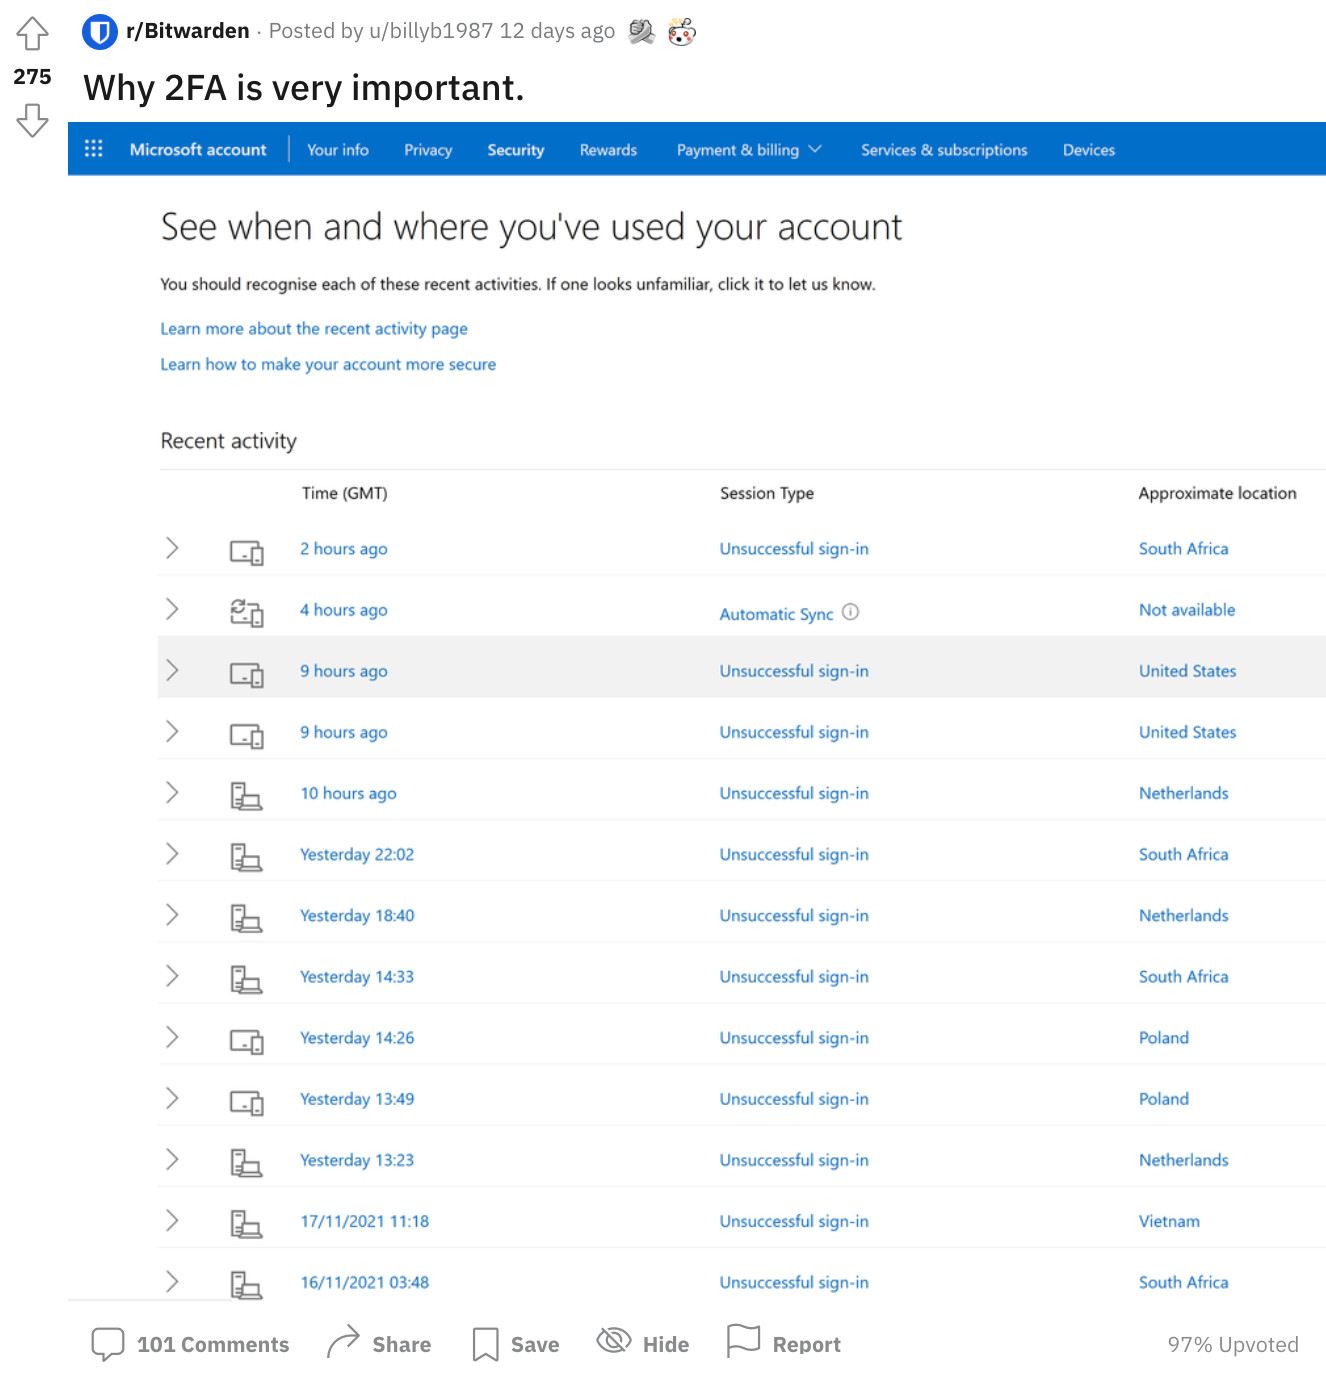The height and width of the screenshot is (1380, 1326).
Task: Open the info tooltip next to Automatic Sync
Action: [x=851, y=612]
